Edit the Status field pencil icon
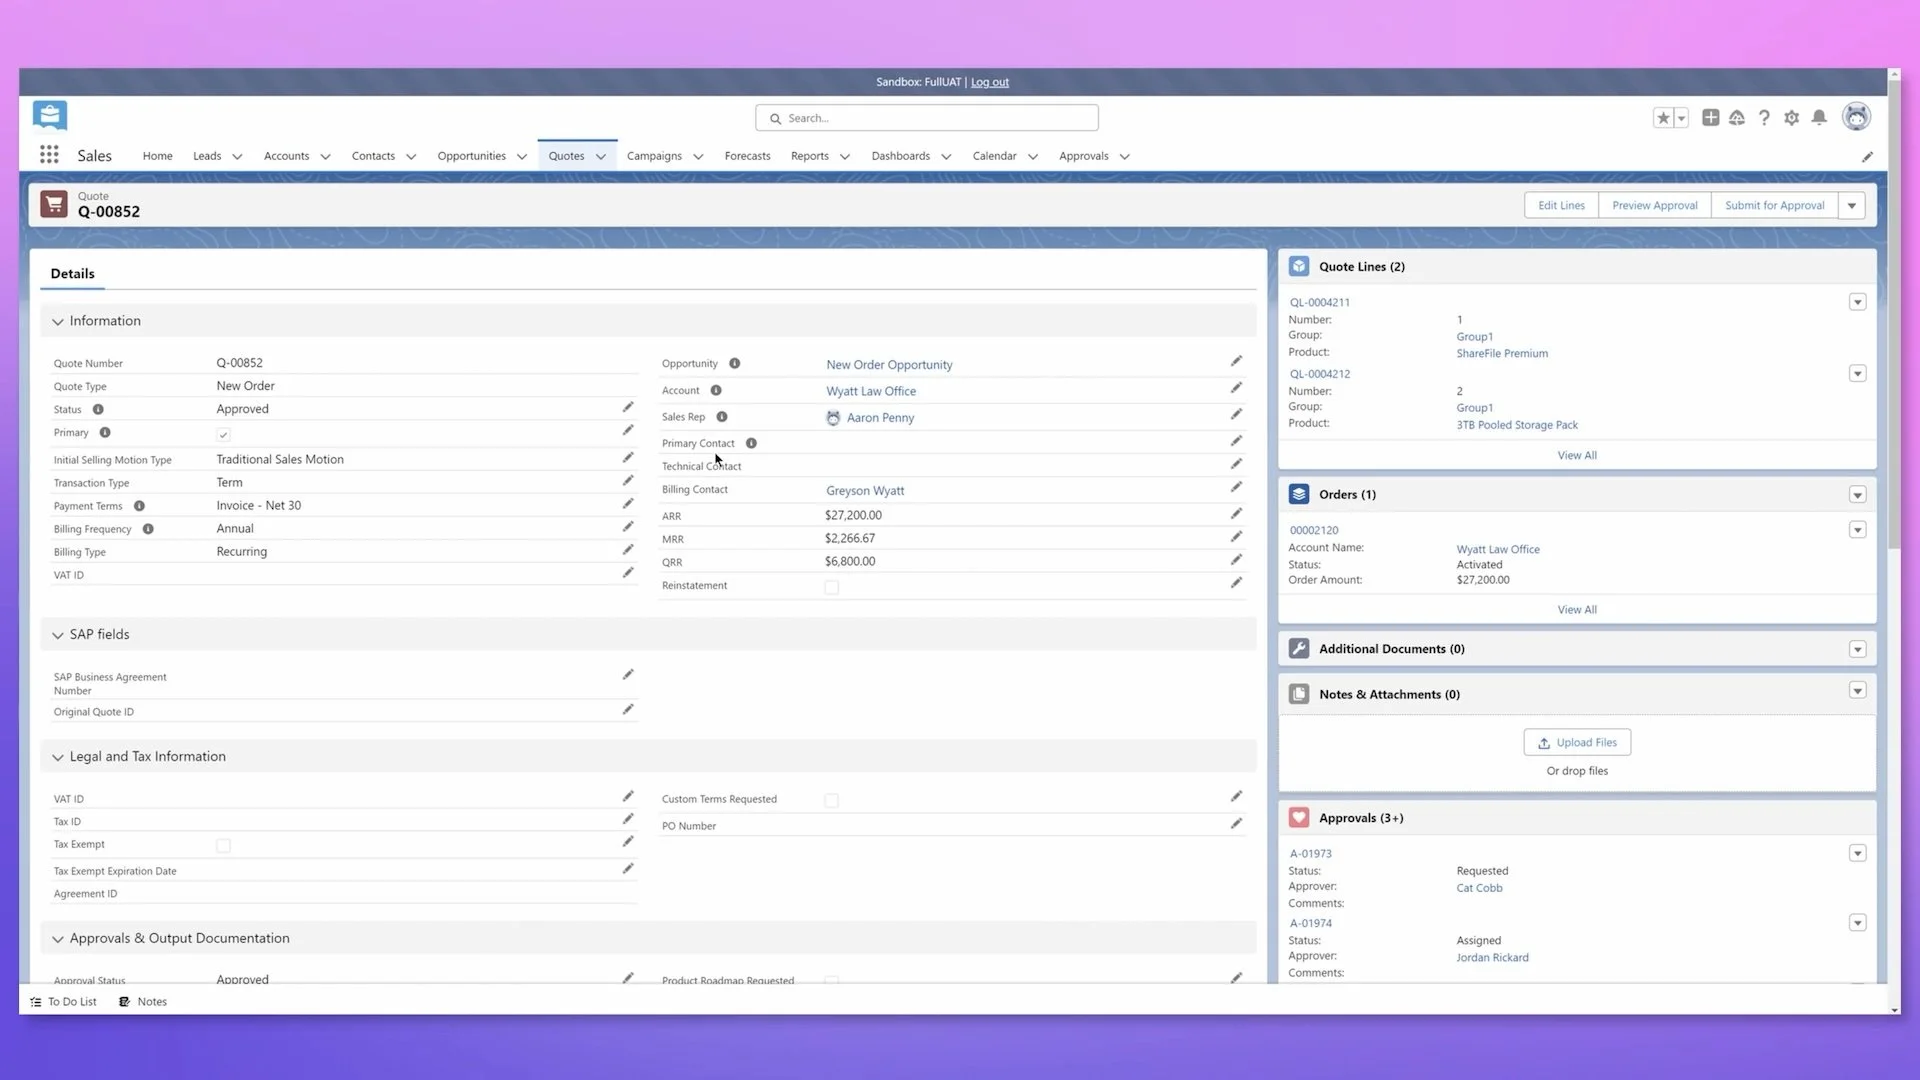The height and width of the screenshot is (1080, 1920). point(628,408)
